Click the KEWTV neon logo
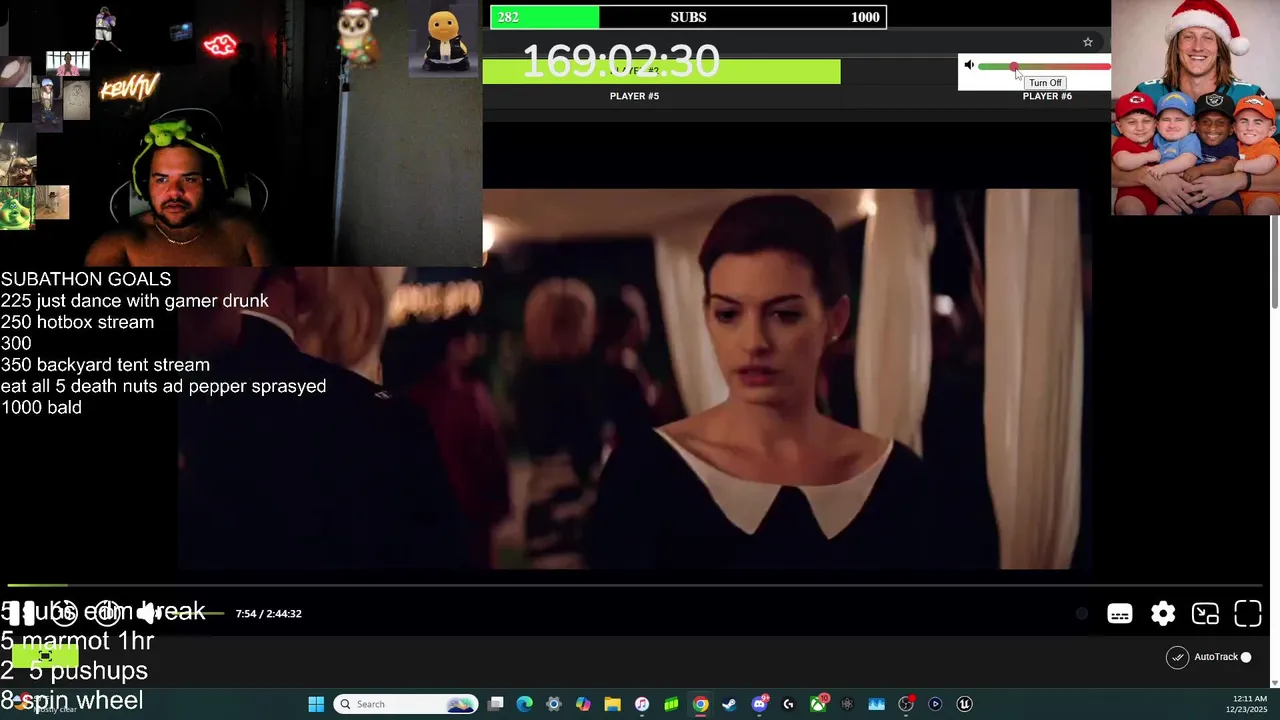This screenshot has height=720, width=1280. click(x=129, y=89)
